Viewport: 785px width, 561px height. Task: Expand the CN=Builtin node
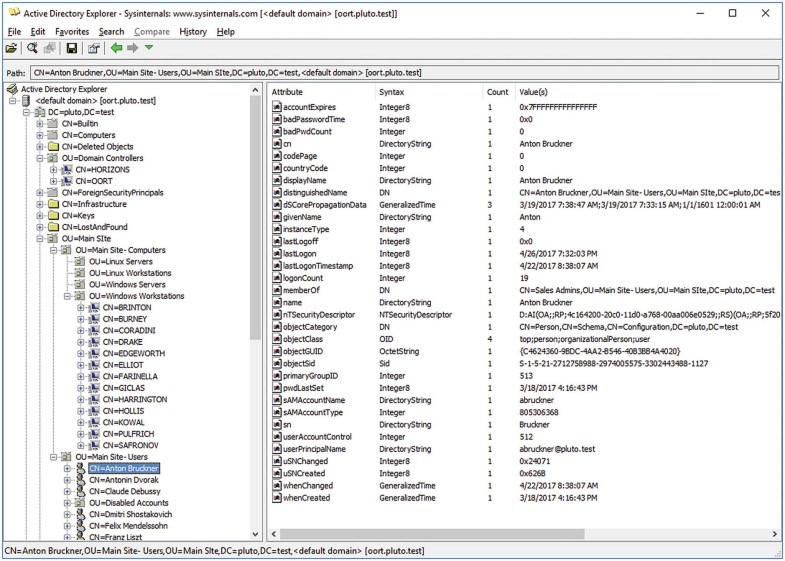tap(40, 124)
